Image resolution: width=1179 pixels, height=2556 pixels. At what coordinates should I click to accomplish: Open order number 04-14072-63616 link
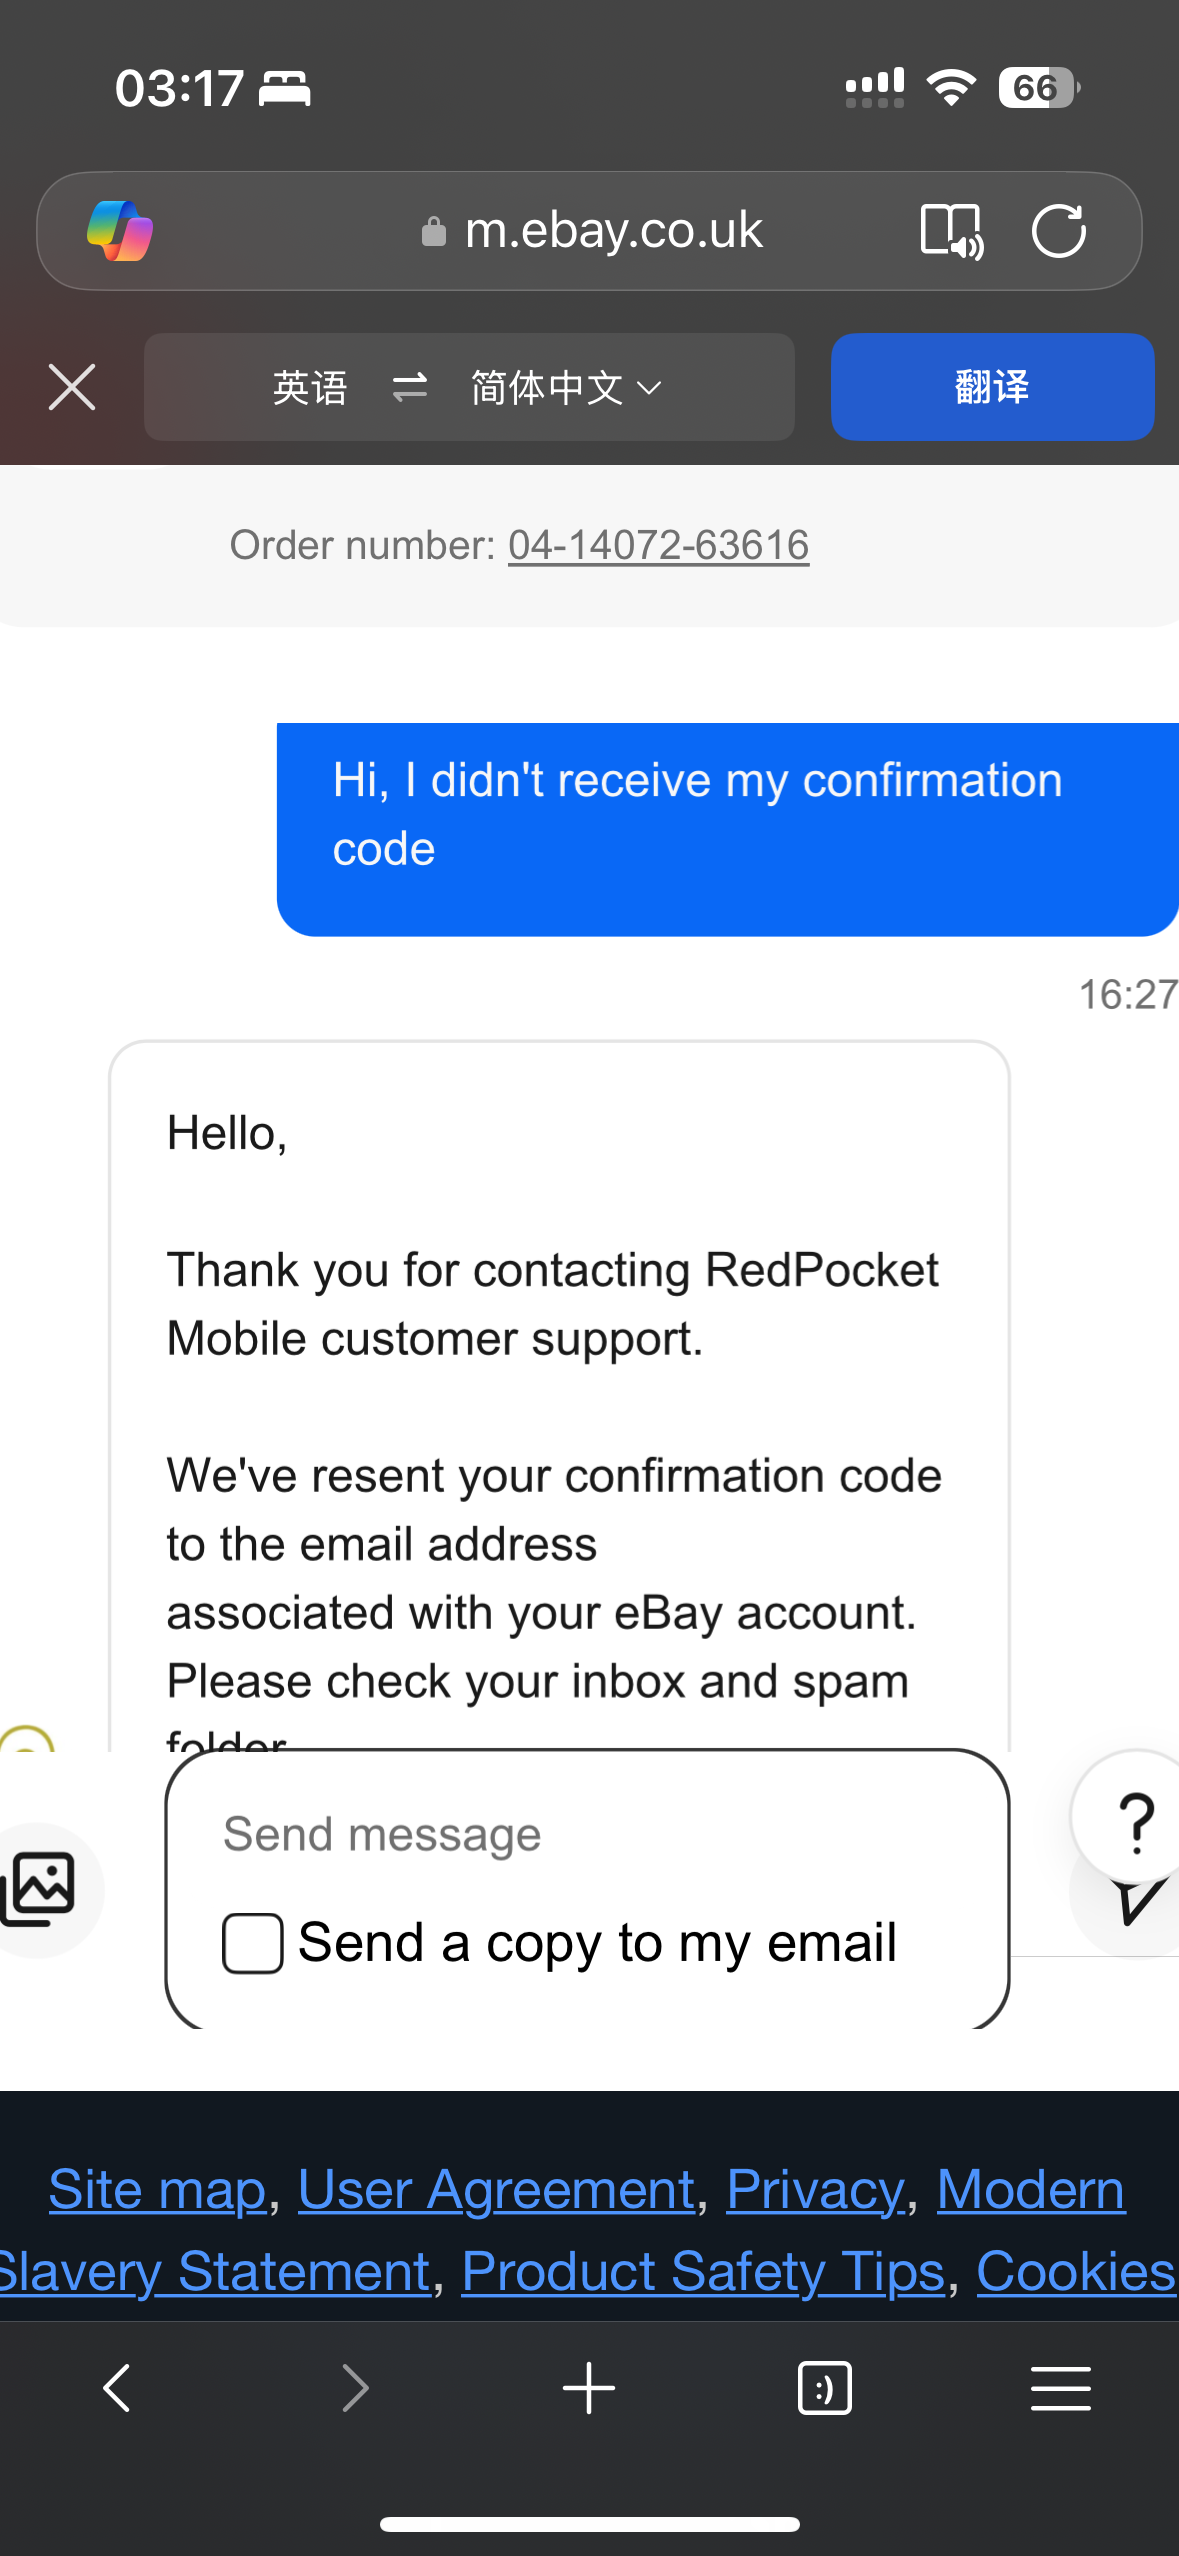[x=658, y=546]
